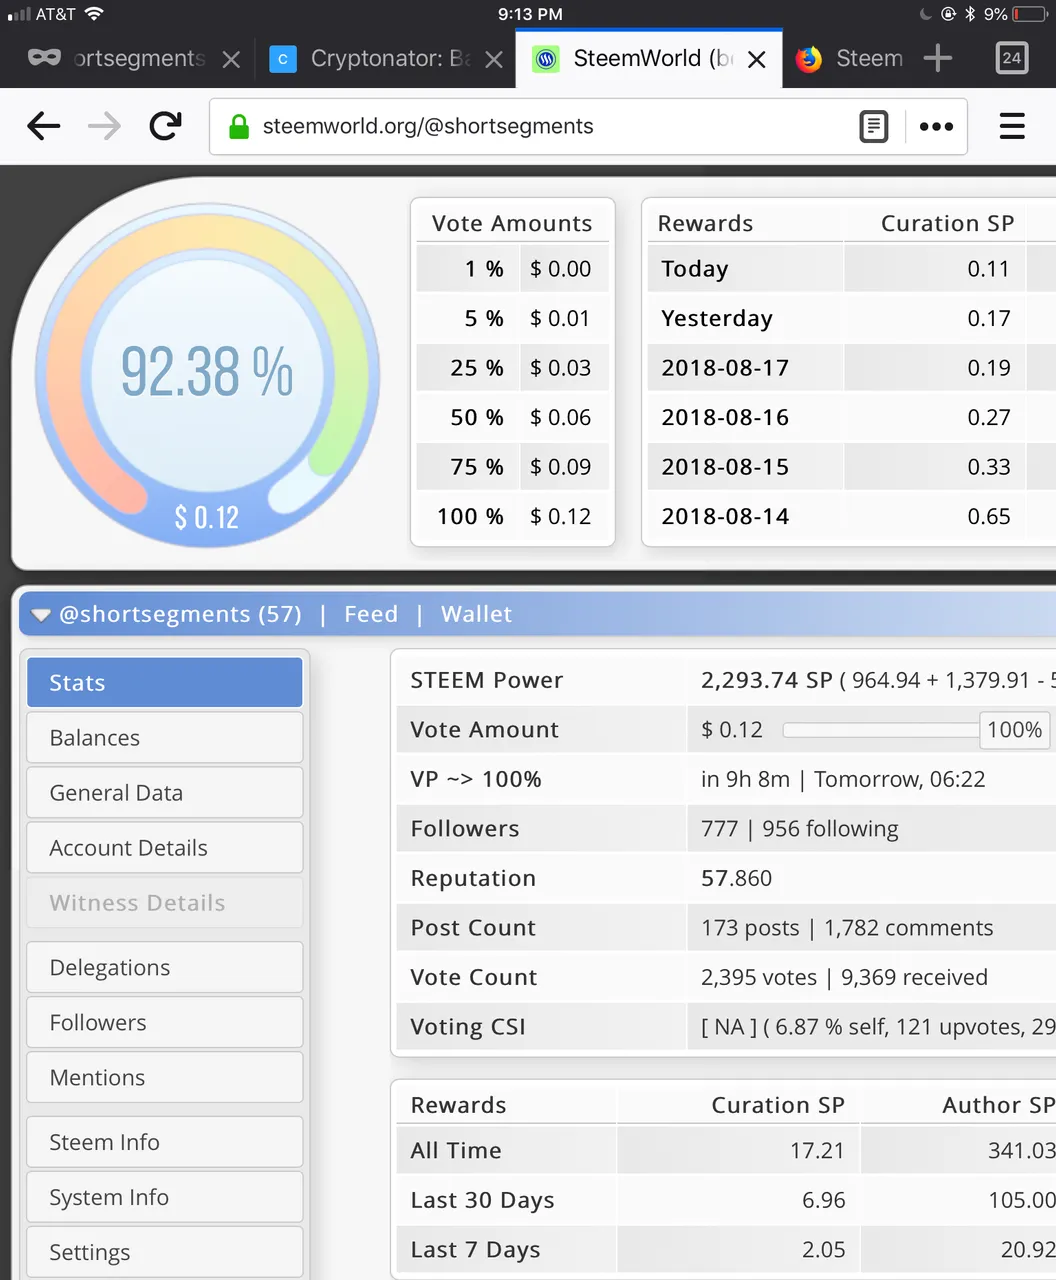Click the 2,395 votes | 9,369 received value
This screenshot has height=1280, width=1056.
844,977
